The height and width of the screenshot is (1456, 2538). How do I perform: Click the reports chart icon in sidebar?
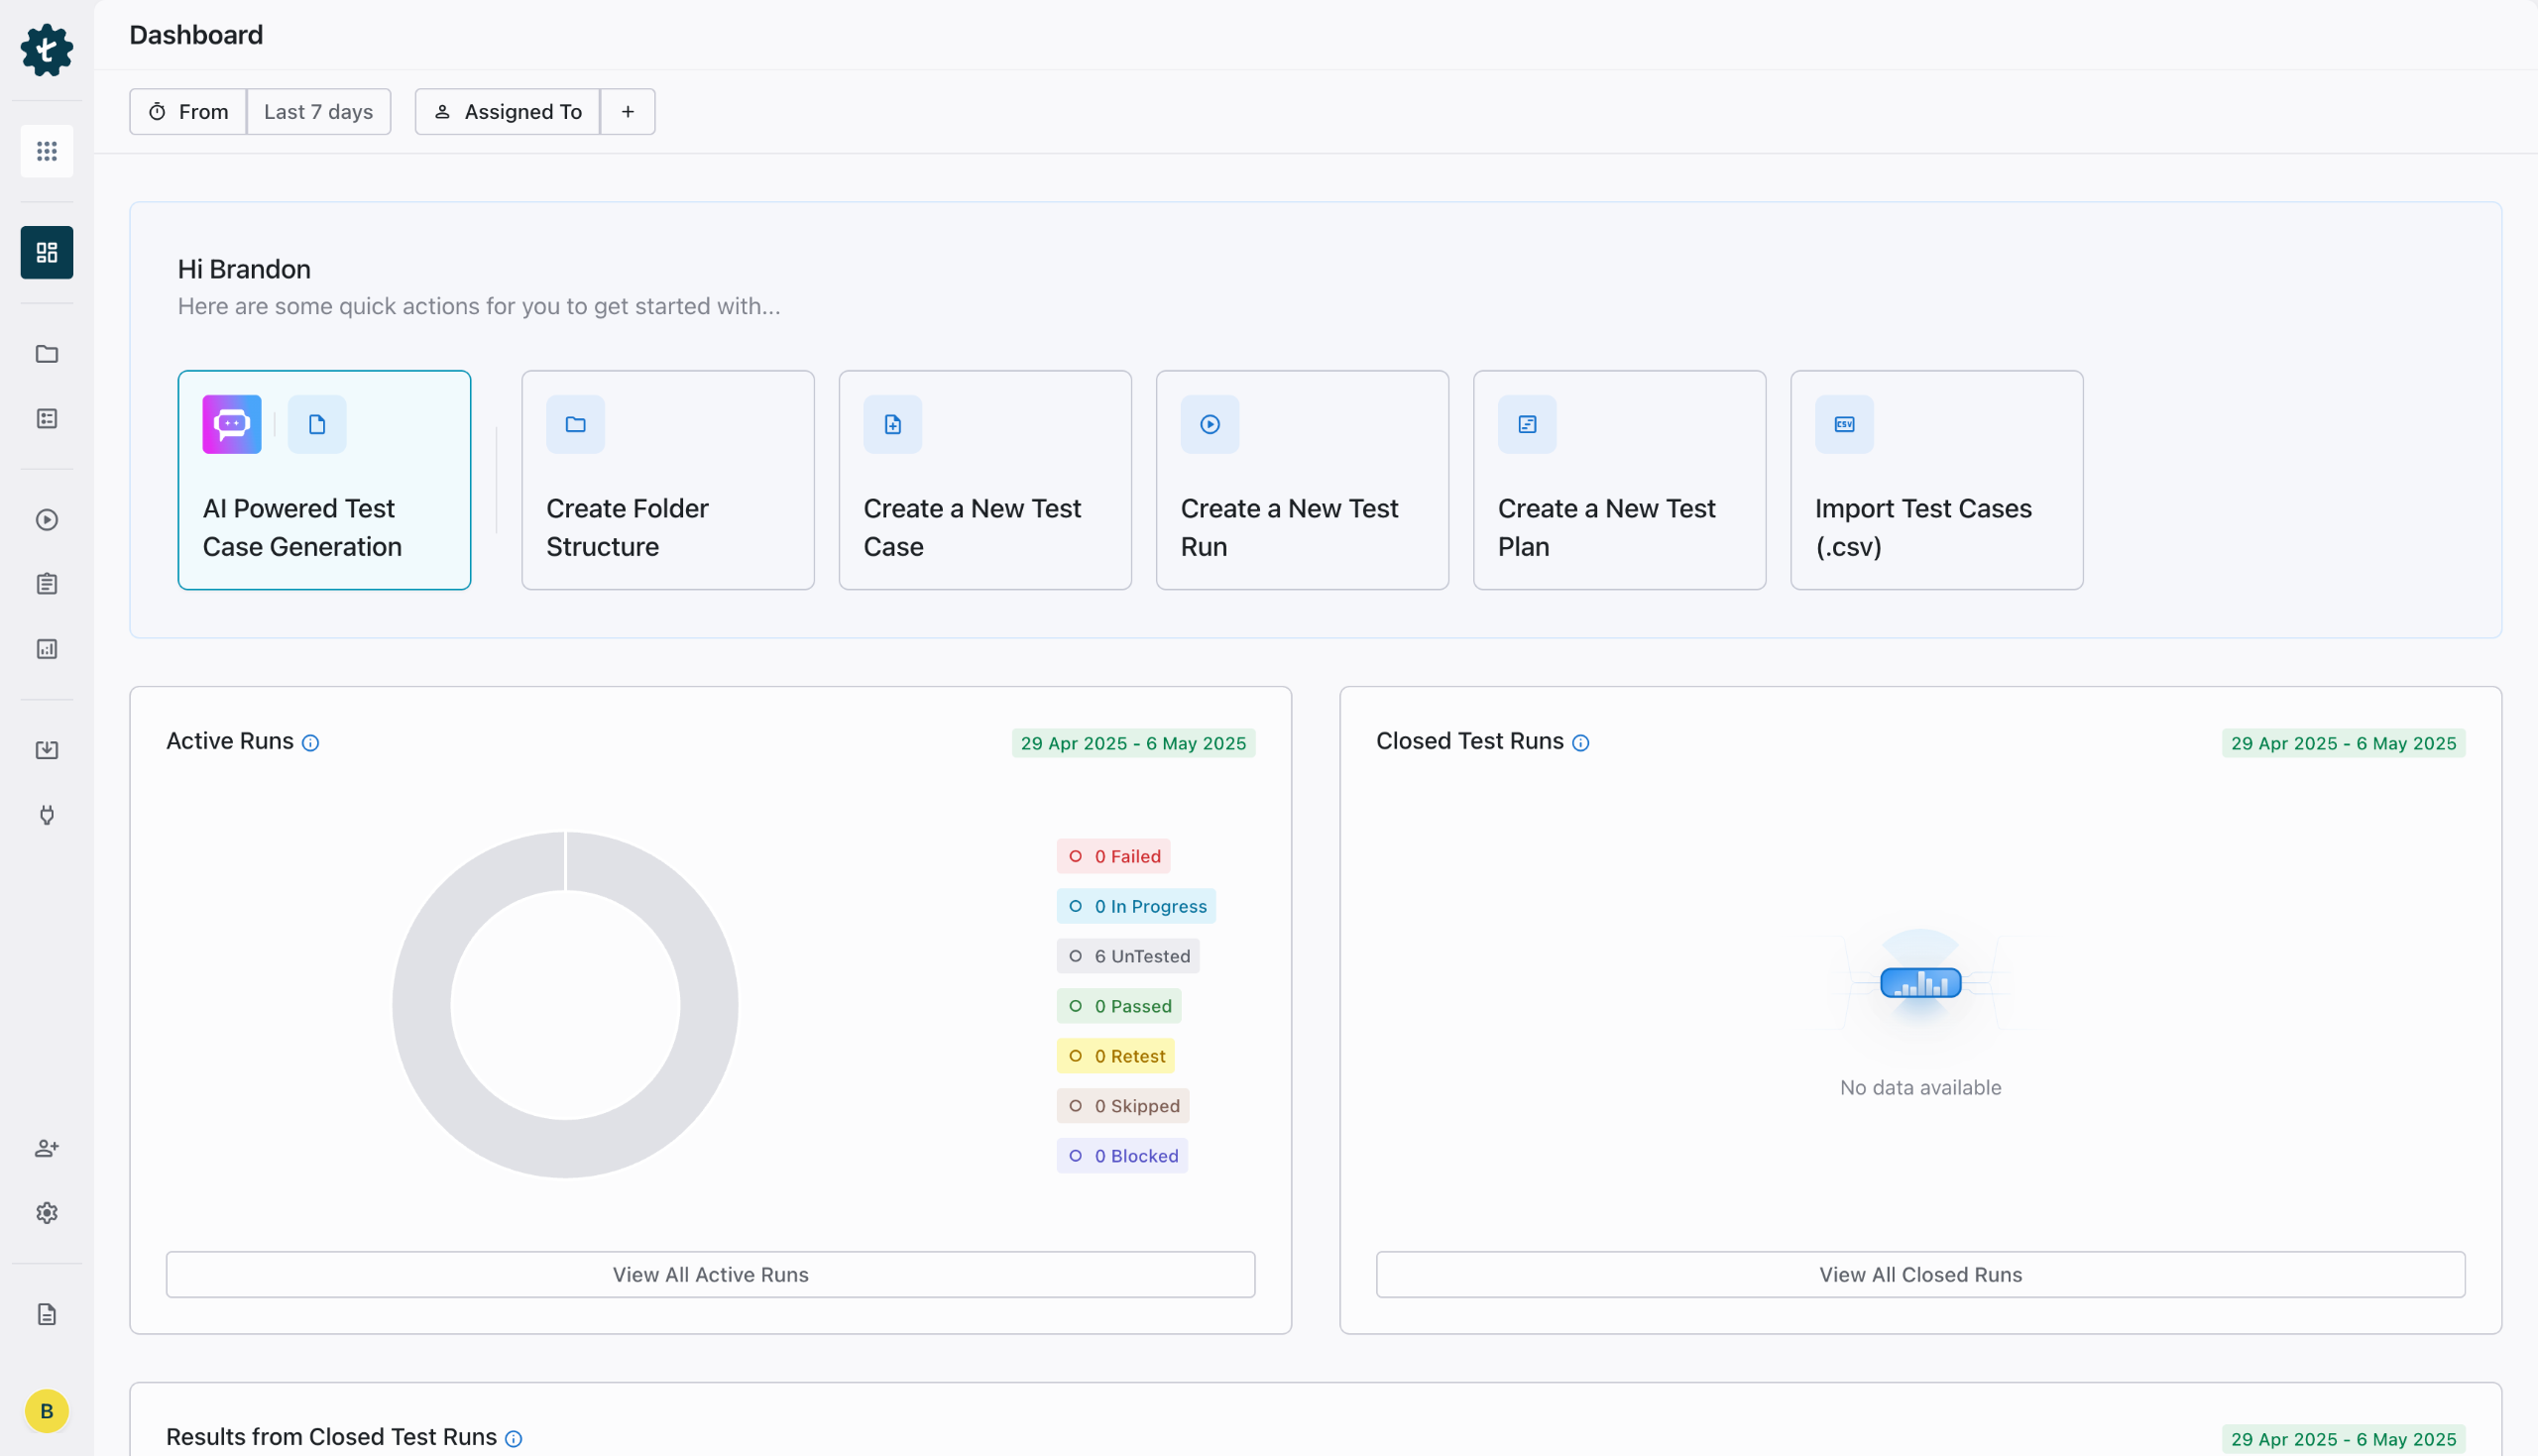tap(47, 649)
